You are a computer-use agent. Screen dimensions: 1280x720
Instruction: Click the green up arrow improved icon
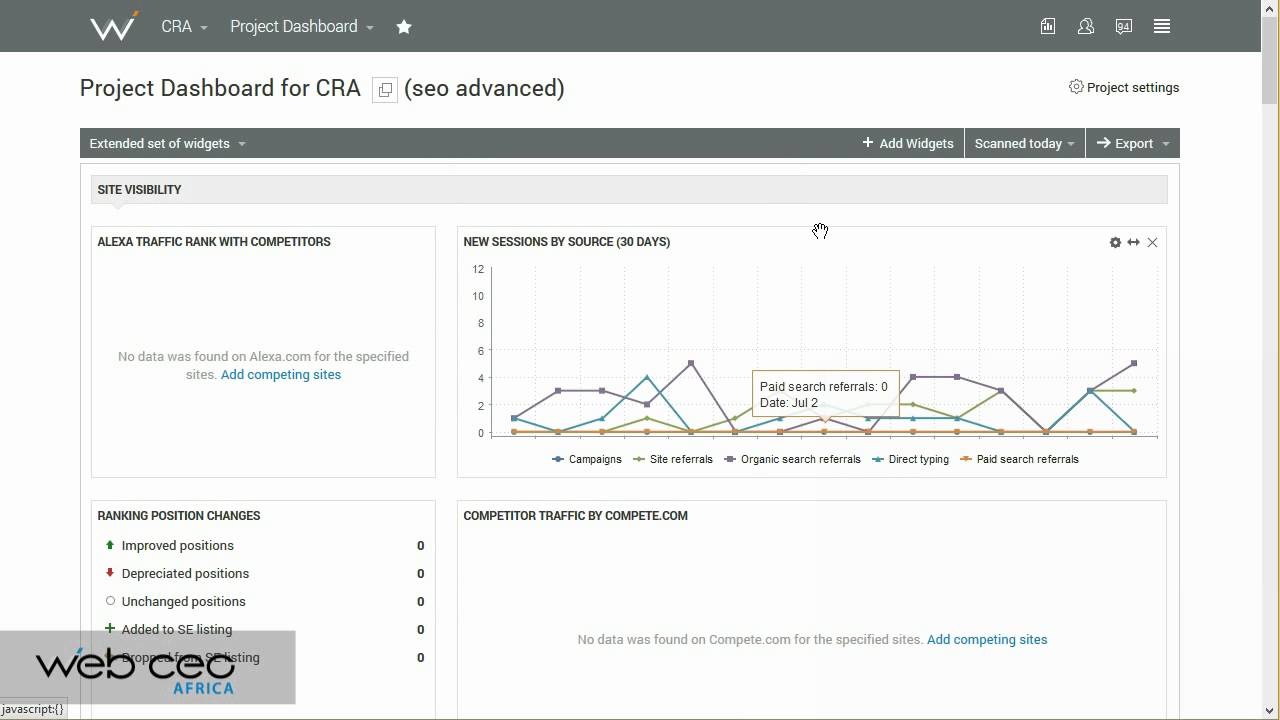pos(110,545)
